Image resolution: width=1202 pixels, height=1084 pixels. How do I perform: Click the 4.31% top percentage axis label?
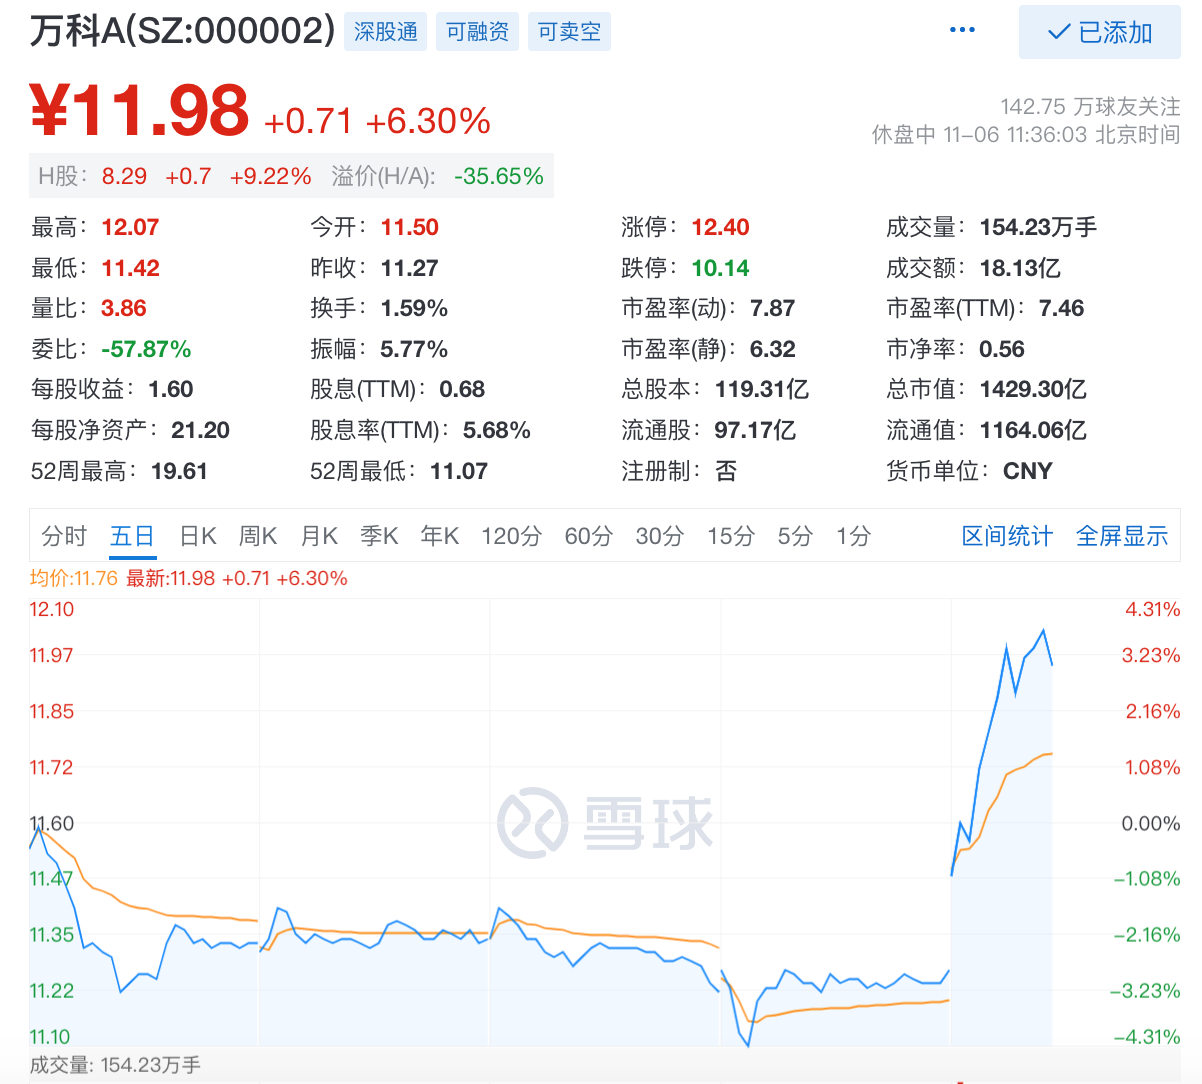(x=1153, y=609)
